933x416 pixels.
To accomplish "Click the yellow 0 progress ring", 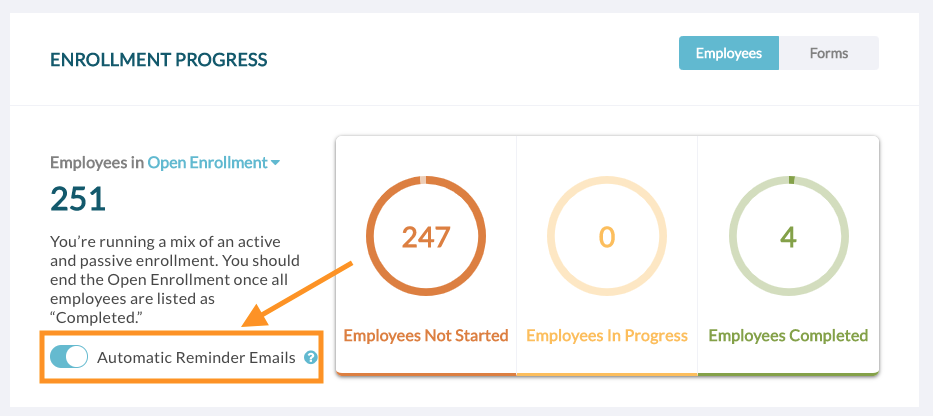I will coord(607,236).
